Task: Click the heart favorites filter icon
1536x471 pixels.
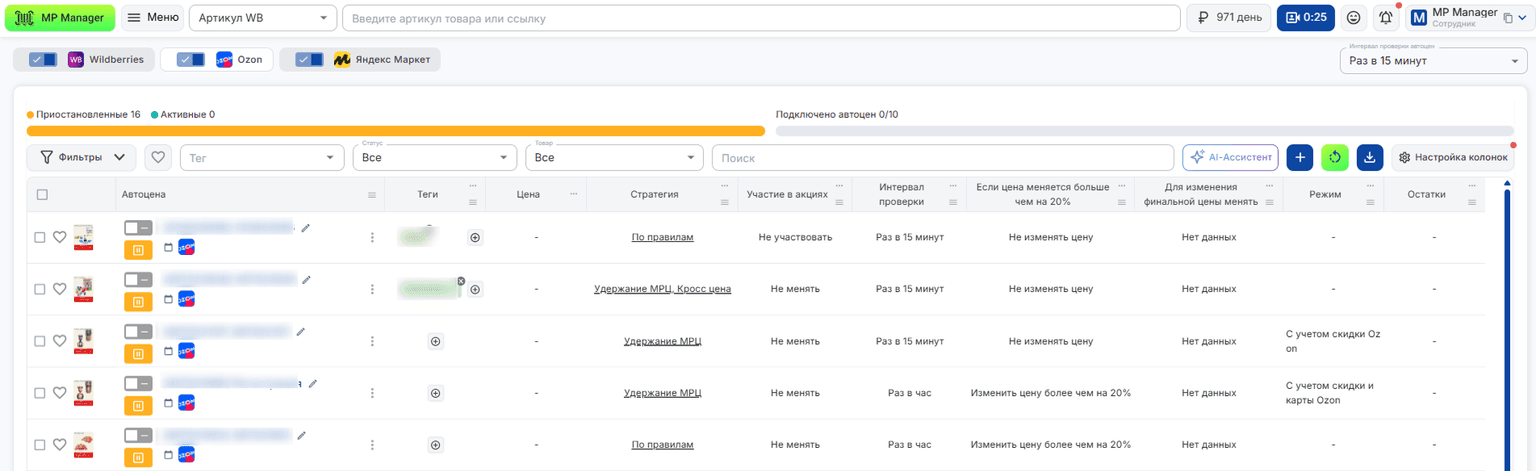Action: click(x=158, y=157)
